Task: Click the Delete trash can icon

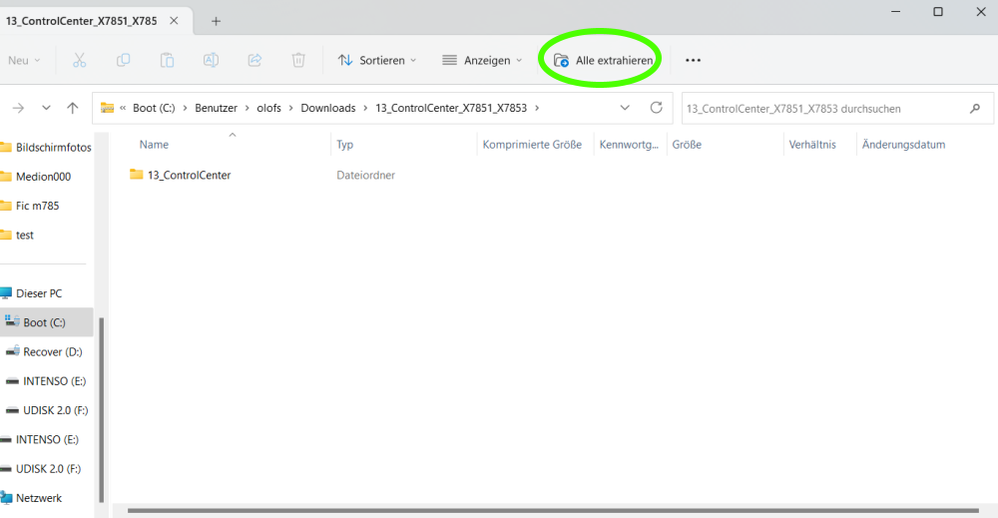Action: click(x=298, y=60)
